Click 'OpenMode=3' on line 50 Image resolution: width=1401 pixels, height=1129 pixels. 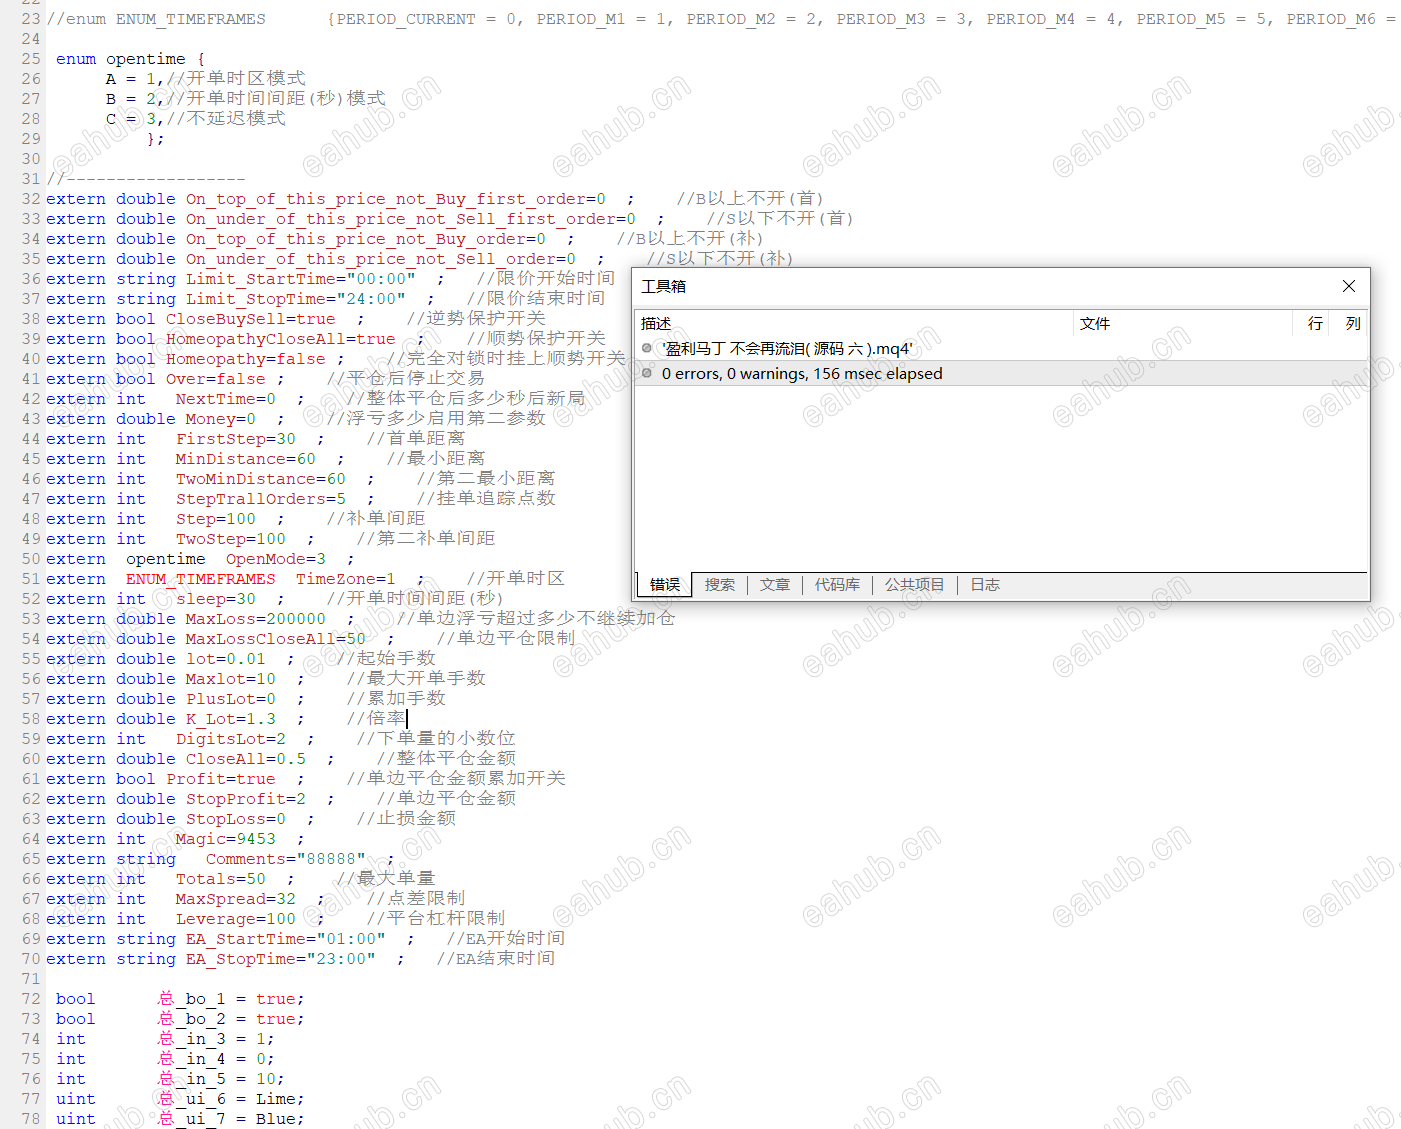[x=276, y=559]
